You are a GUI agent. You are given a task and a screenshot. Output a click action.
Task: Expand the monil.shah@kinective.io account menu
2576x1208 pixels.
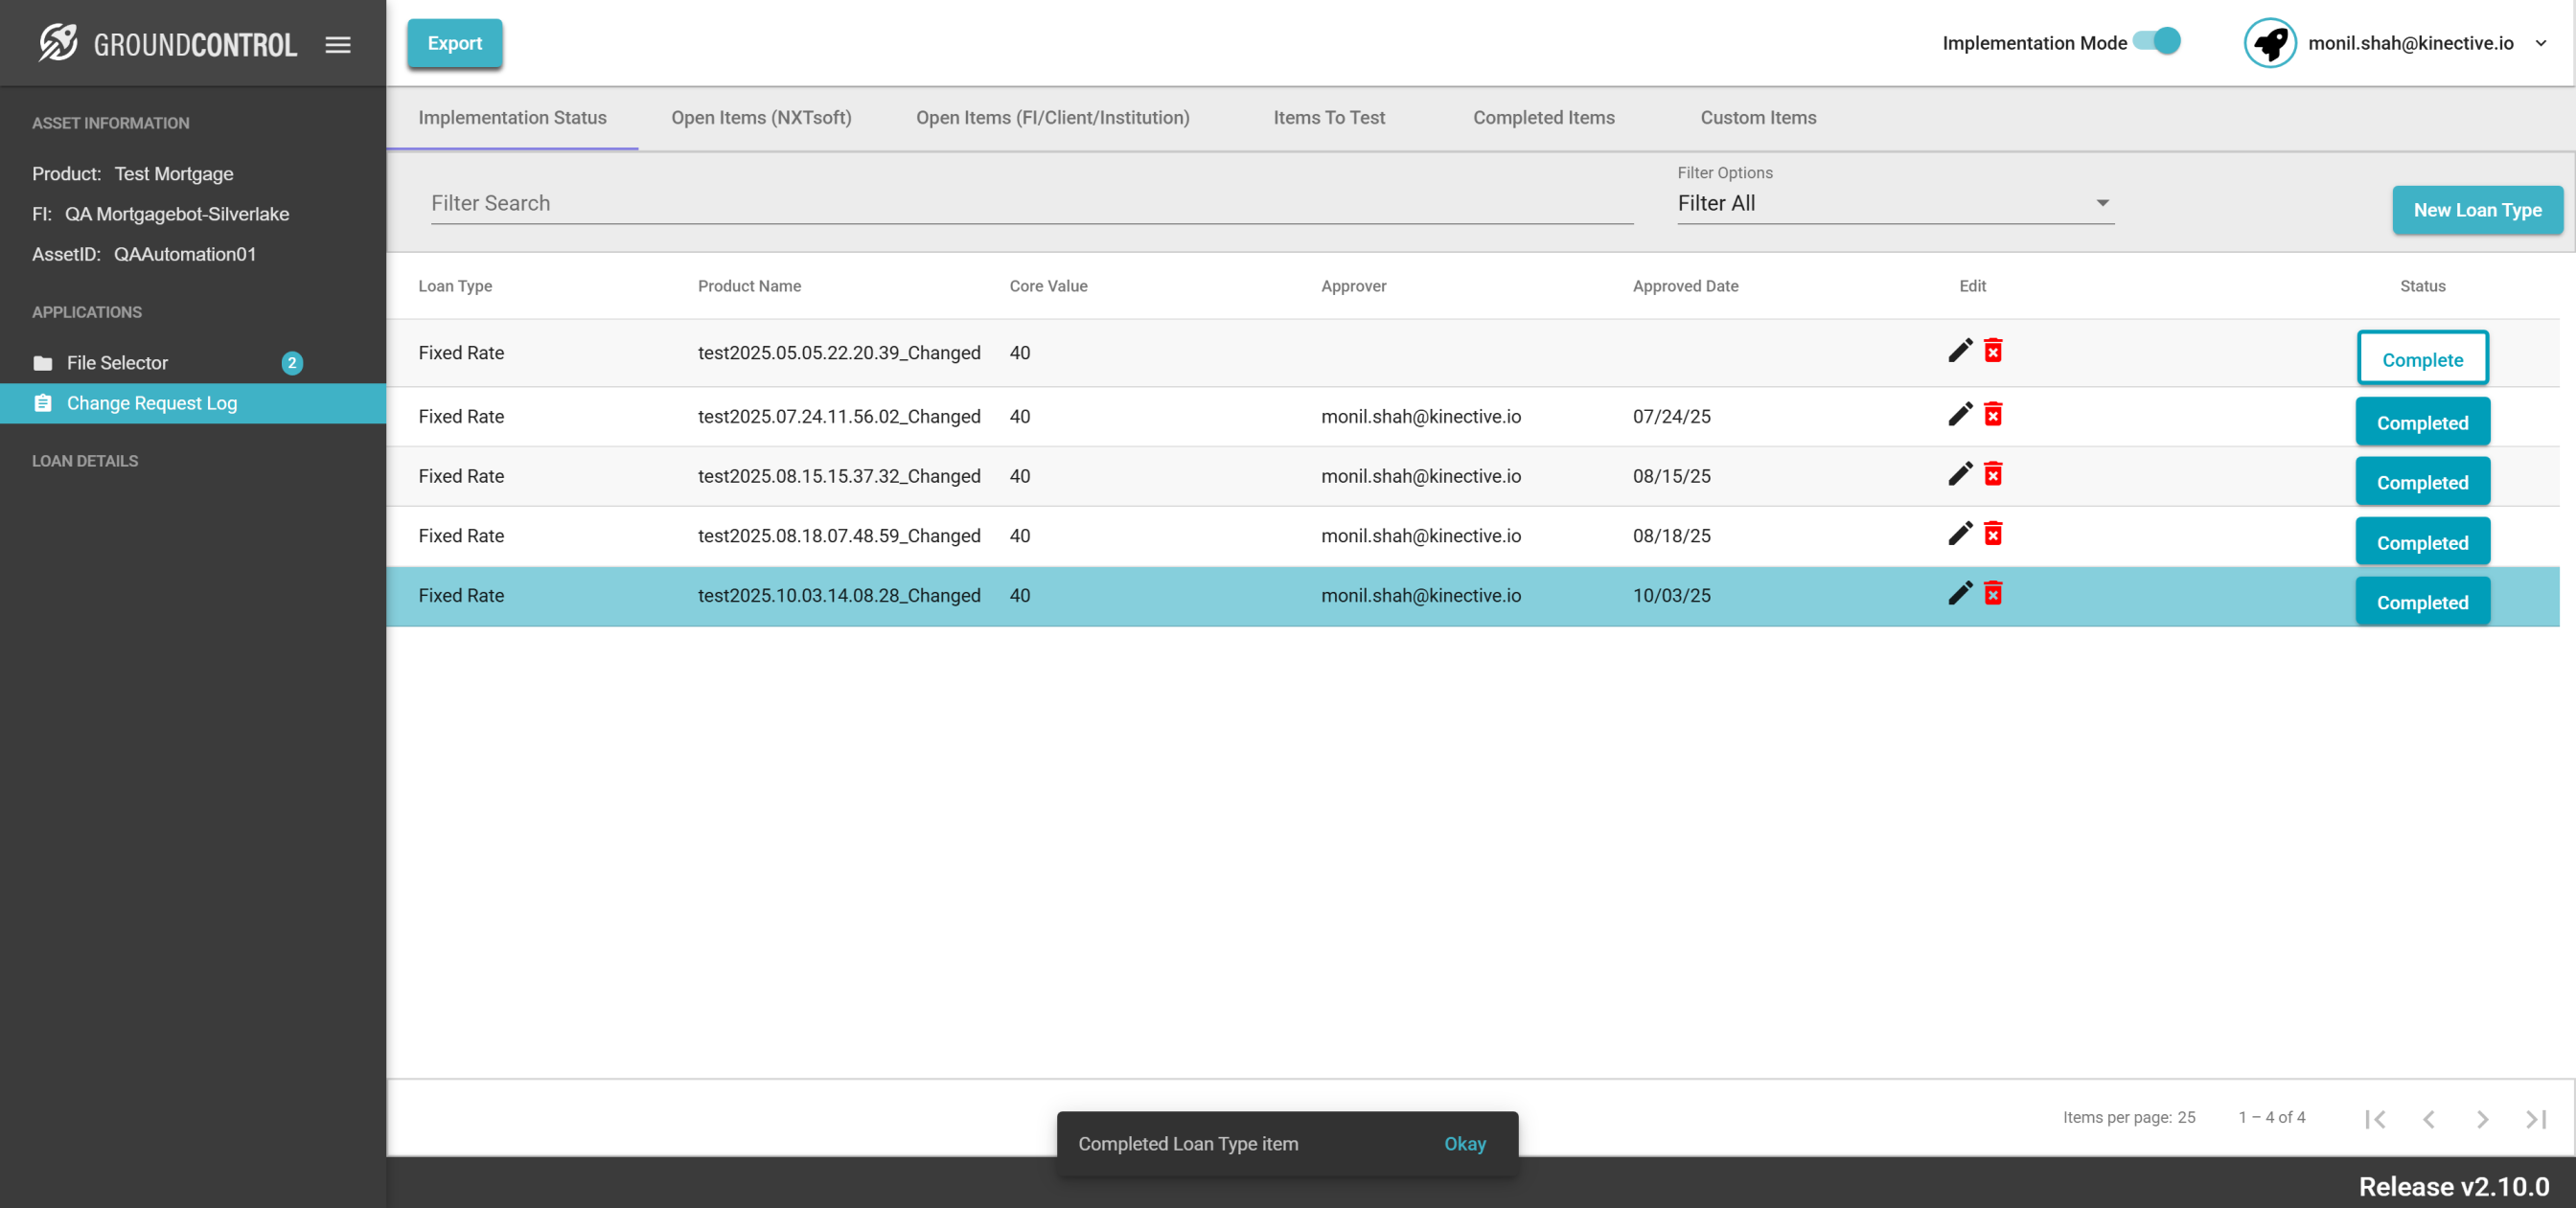coord(2540,43)
